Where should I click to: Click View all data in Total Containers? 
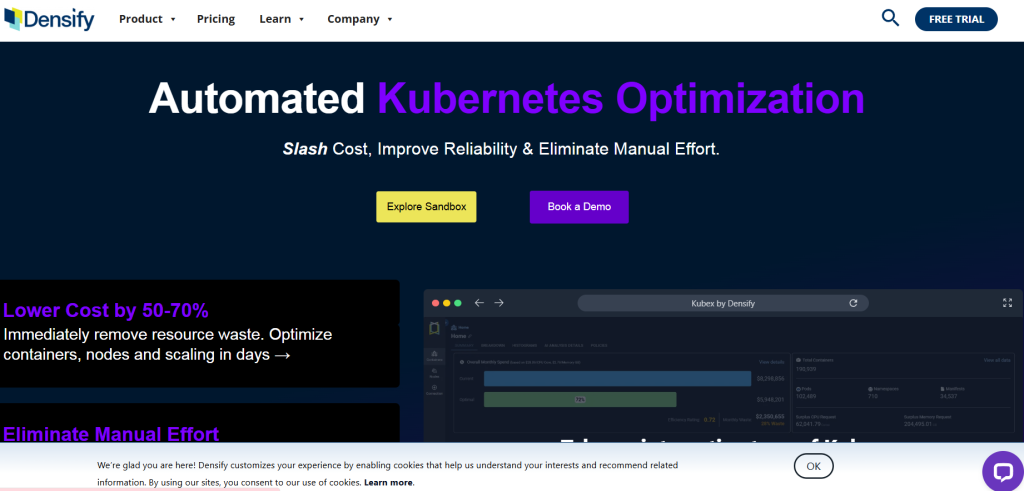coord(997,360)
